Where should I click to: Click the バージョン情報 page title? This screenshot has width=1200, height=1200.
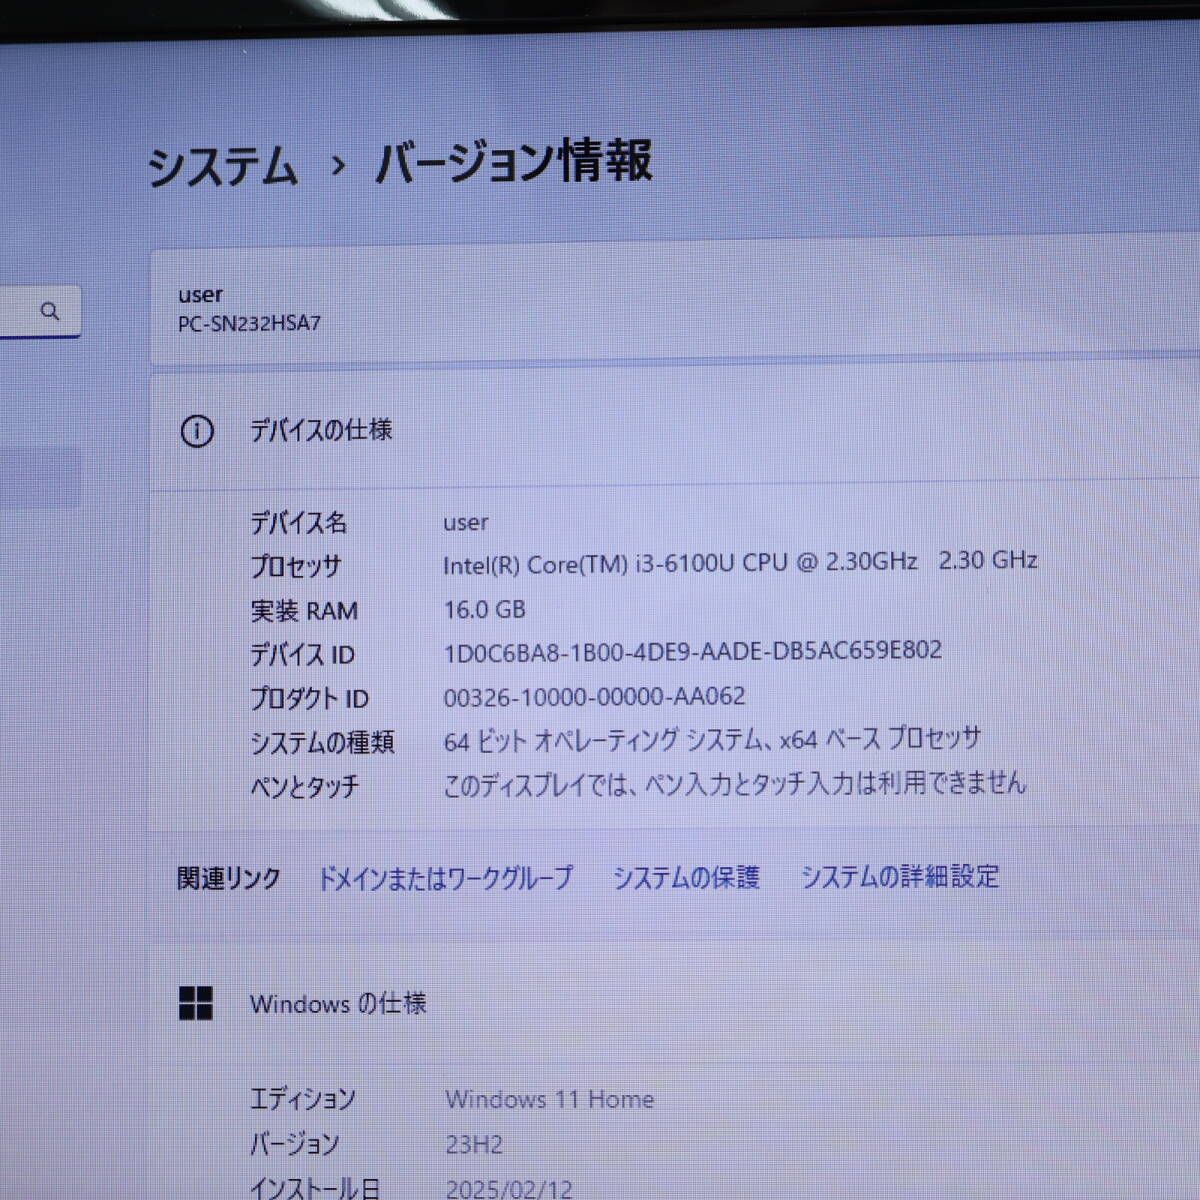tap(514, 161)
